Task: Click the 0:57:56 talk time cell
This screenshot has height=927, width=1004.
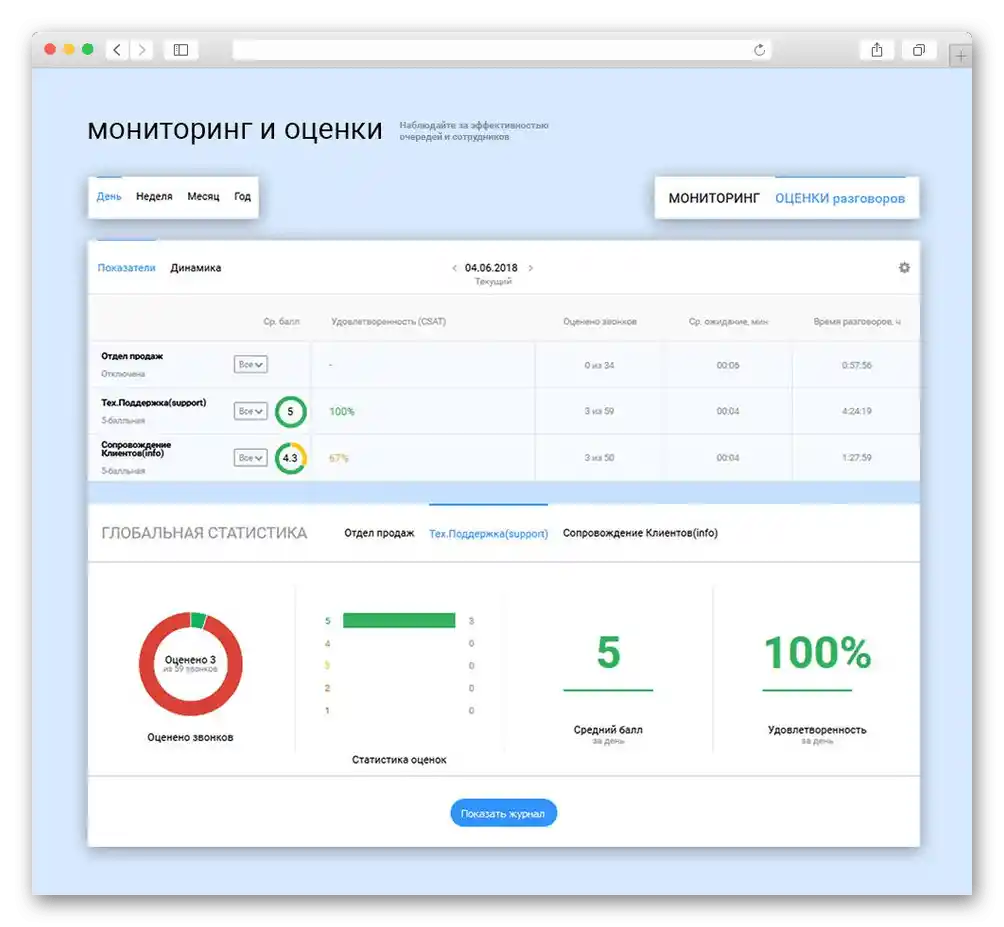Action: pyautogui.click(x=857, y=366)
